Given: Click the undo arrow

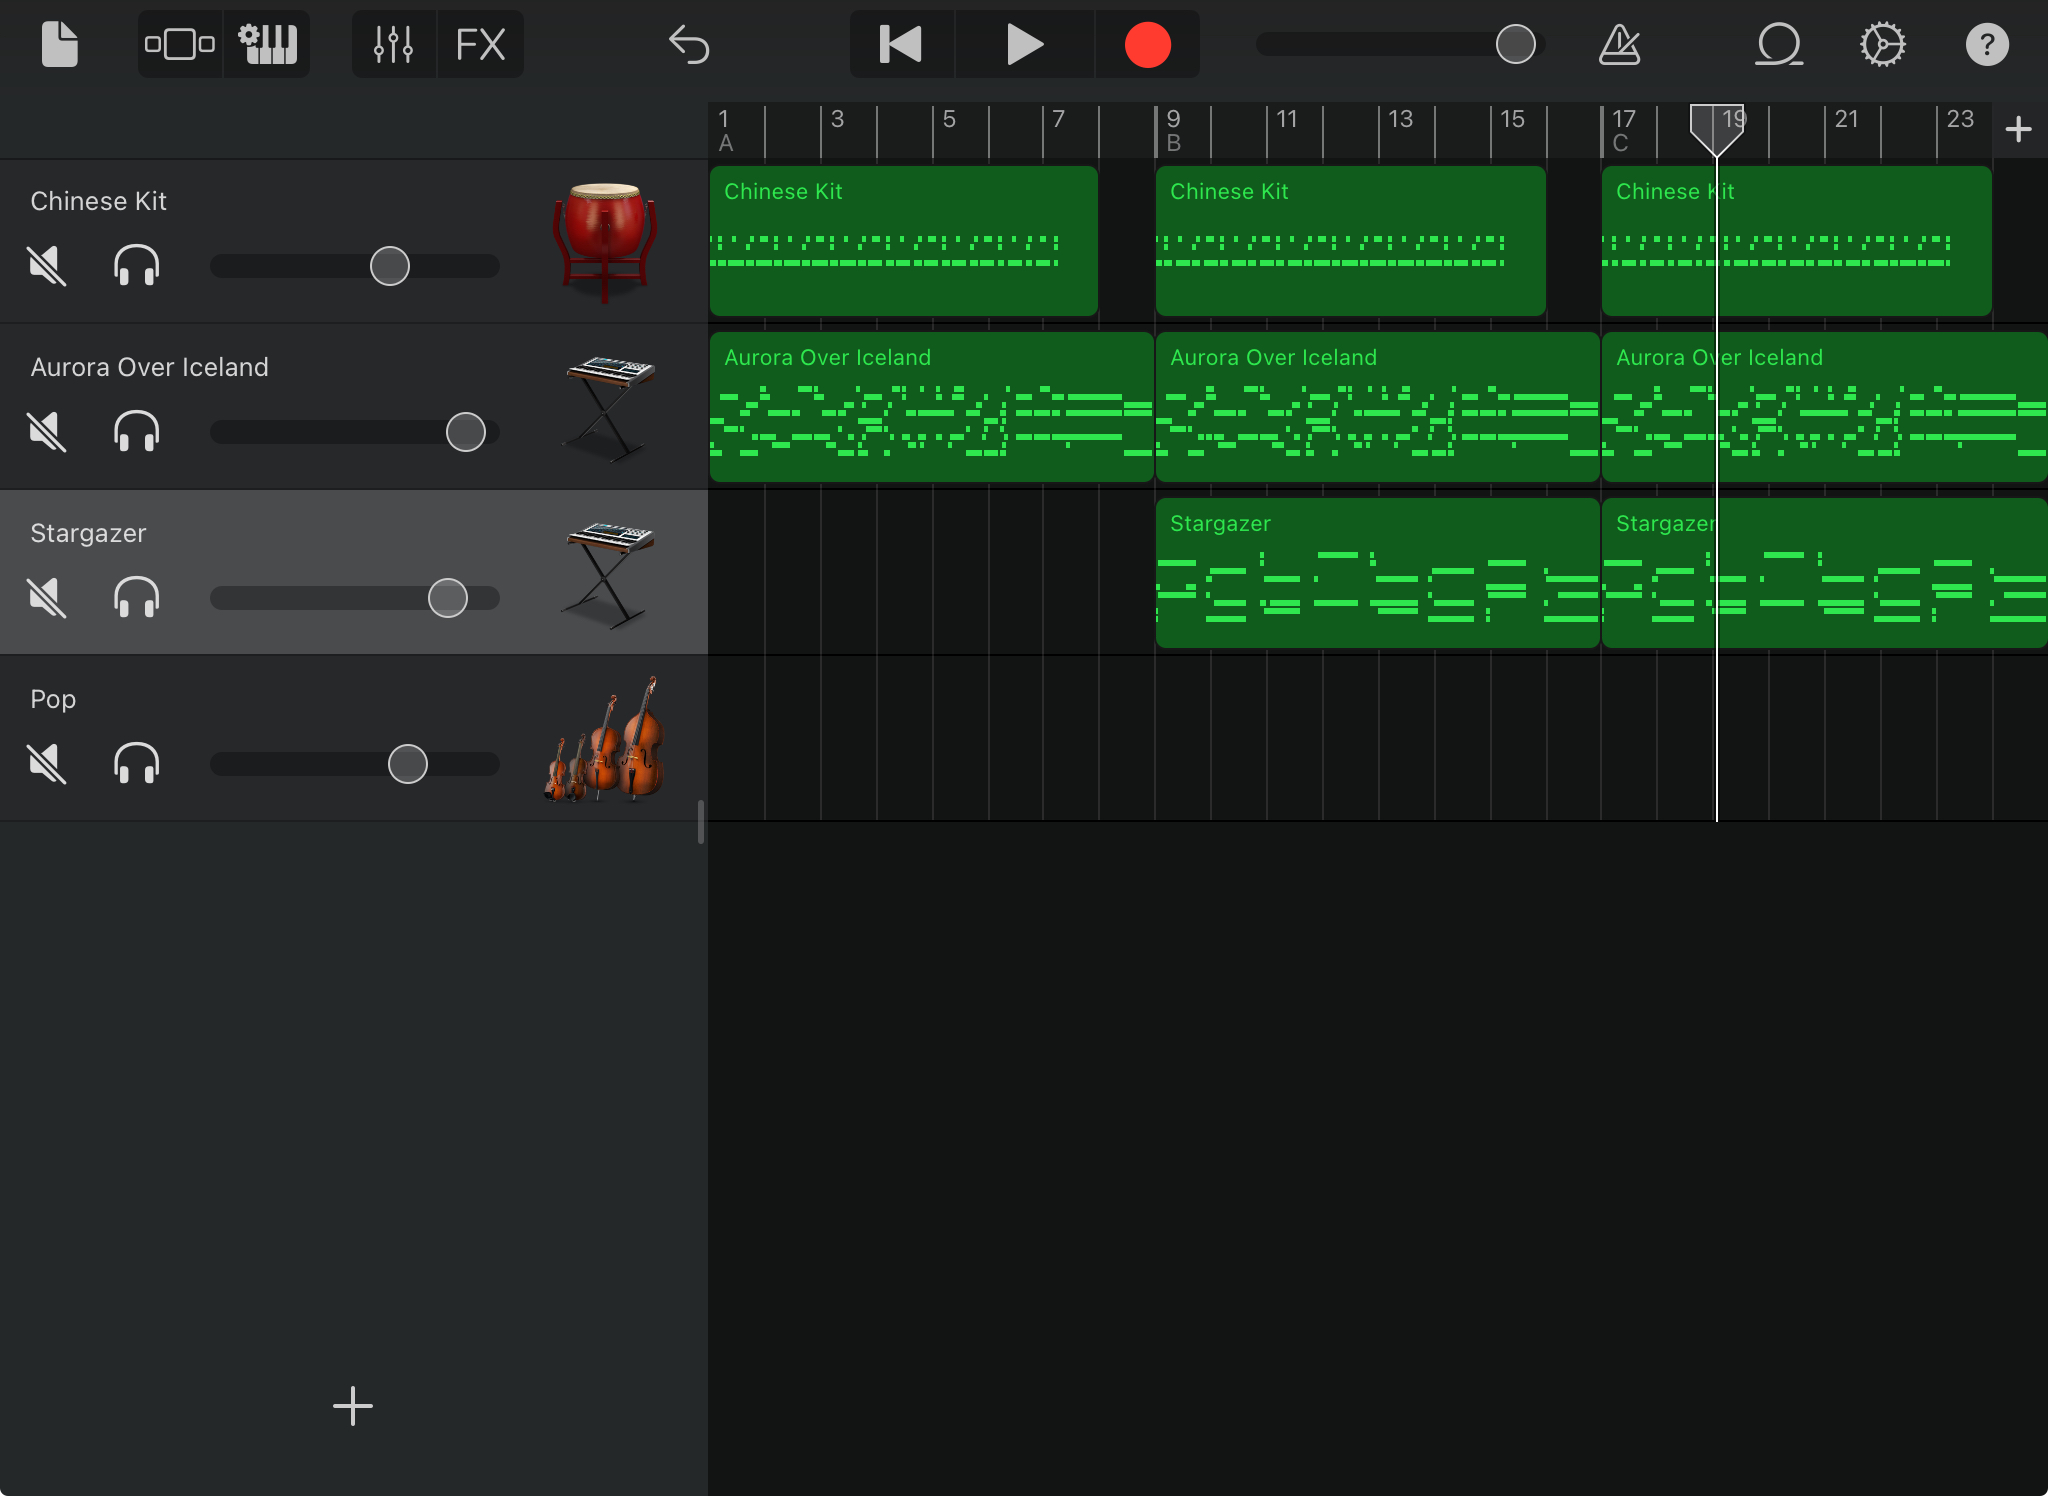Looking at the screenshot, I should [687, 44].
